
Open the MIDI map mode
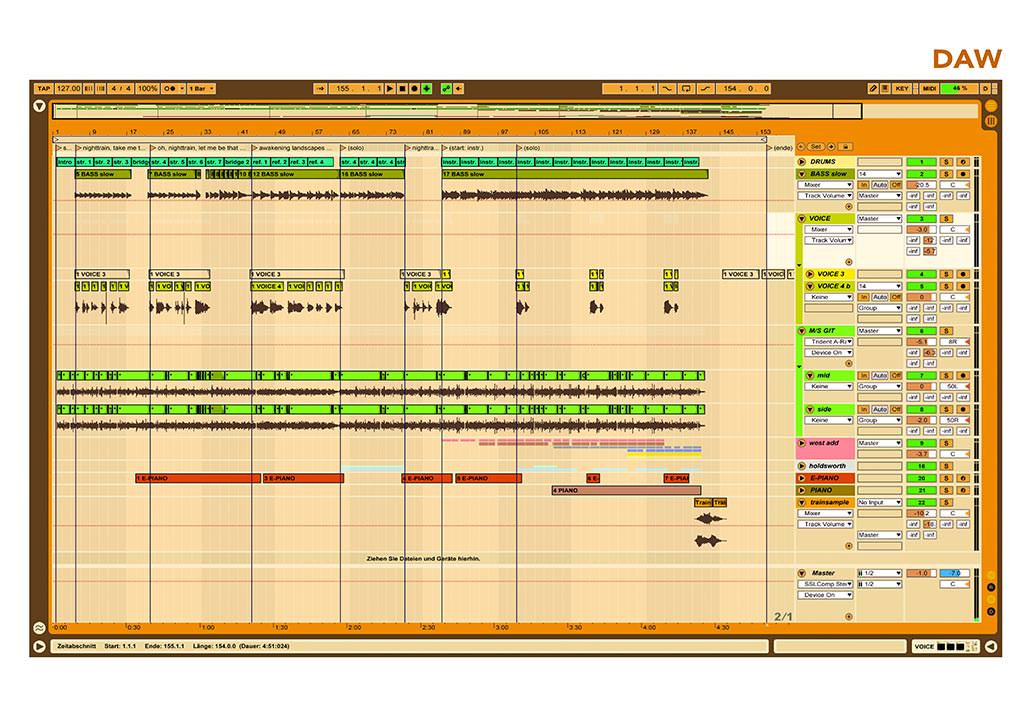[x=929, y=89]
